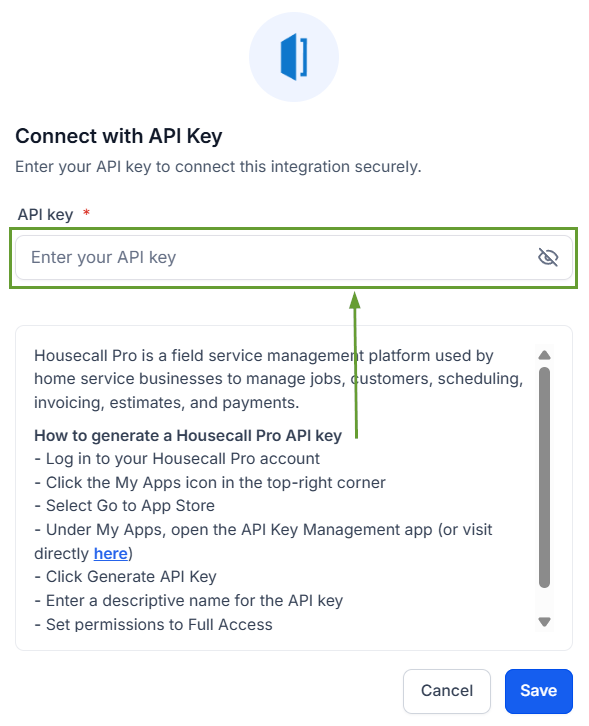Screen dimensions: 589x726
Task: Click the 'connect this integration securely' subtitle
Action: point(219,167)
